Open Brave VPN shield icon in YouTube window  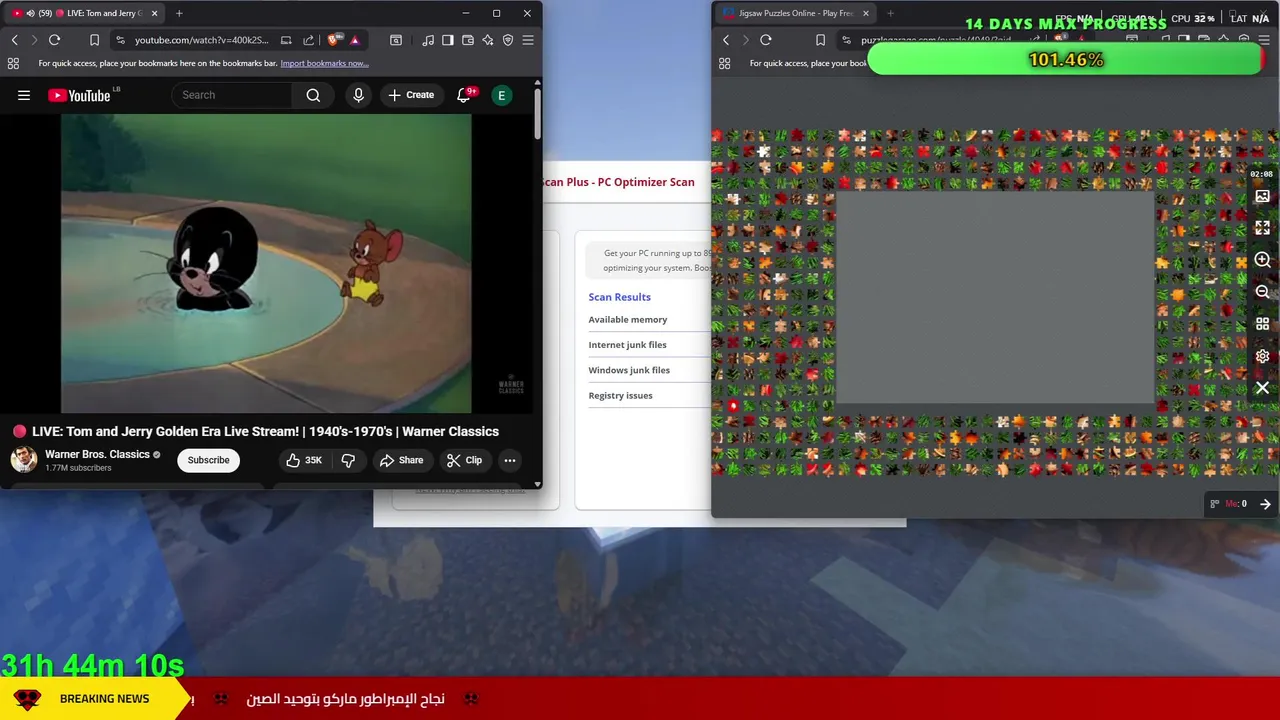(x=508, y=40)
